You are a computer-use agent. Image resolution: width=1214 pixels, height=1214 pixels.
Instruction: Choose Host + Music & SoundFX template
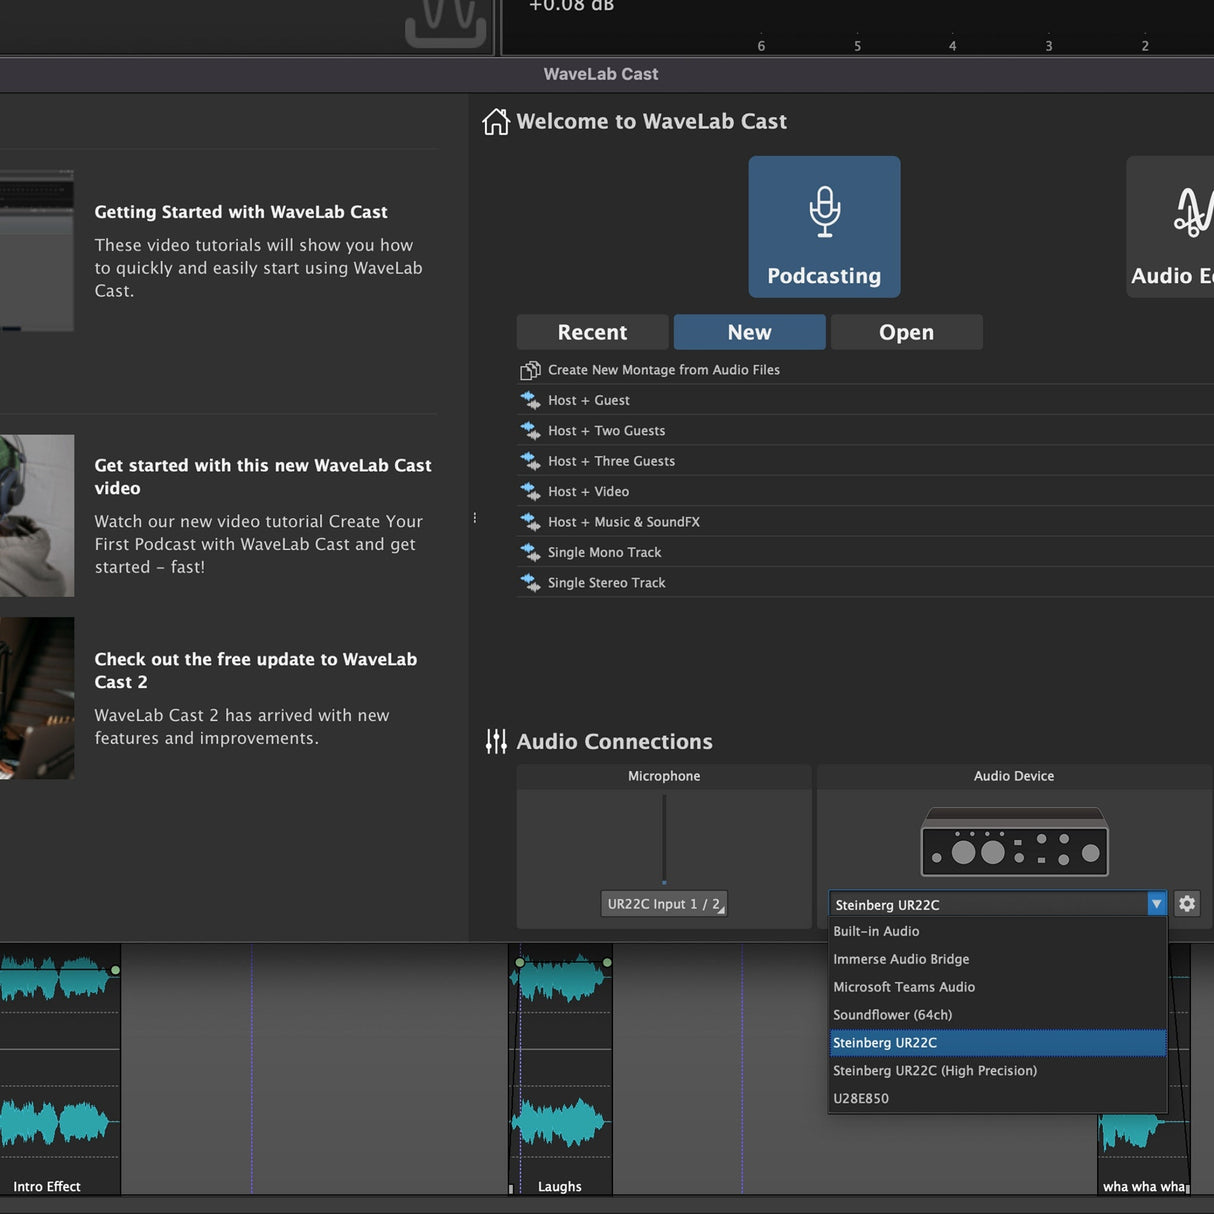coord(623,522)
